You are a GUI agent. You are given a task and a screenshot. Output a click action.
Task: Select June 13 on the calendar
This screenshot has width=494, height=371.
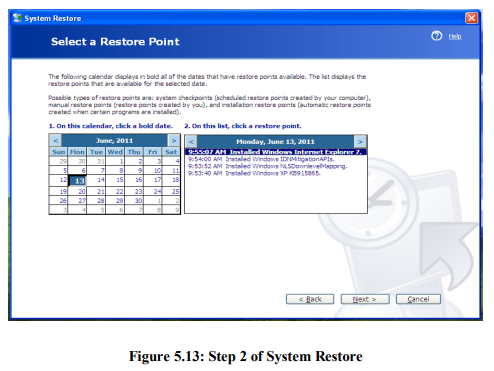coord(77,180)
